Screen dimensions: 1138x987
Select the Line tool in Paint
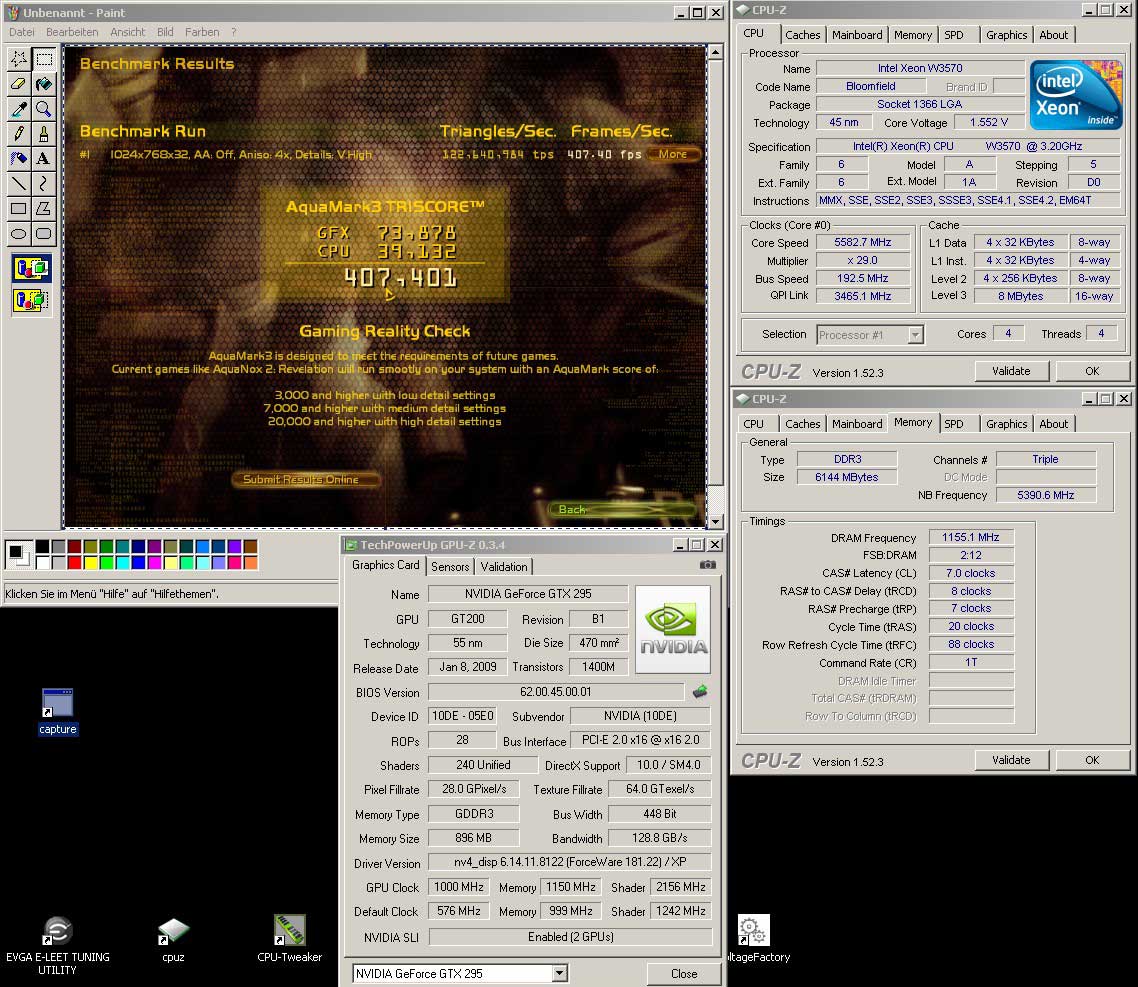[x=19, y=184]
